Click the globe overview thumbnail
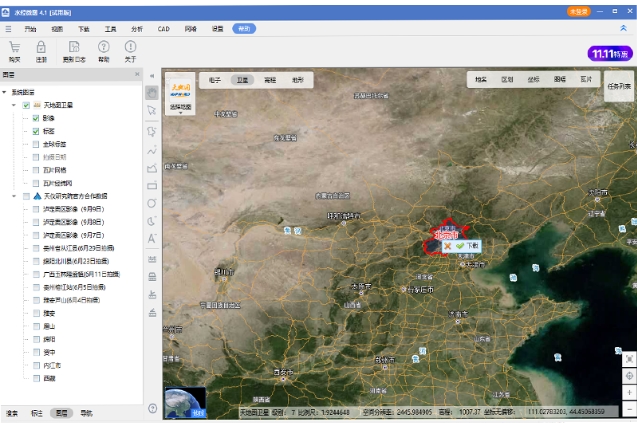This screenshot has height=423, width=637. (x=185, y=402)
